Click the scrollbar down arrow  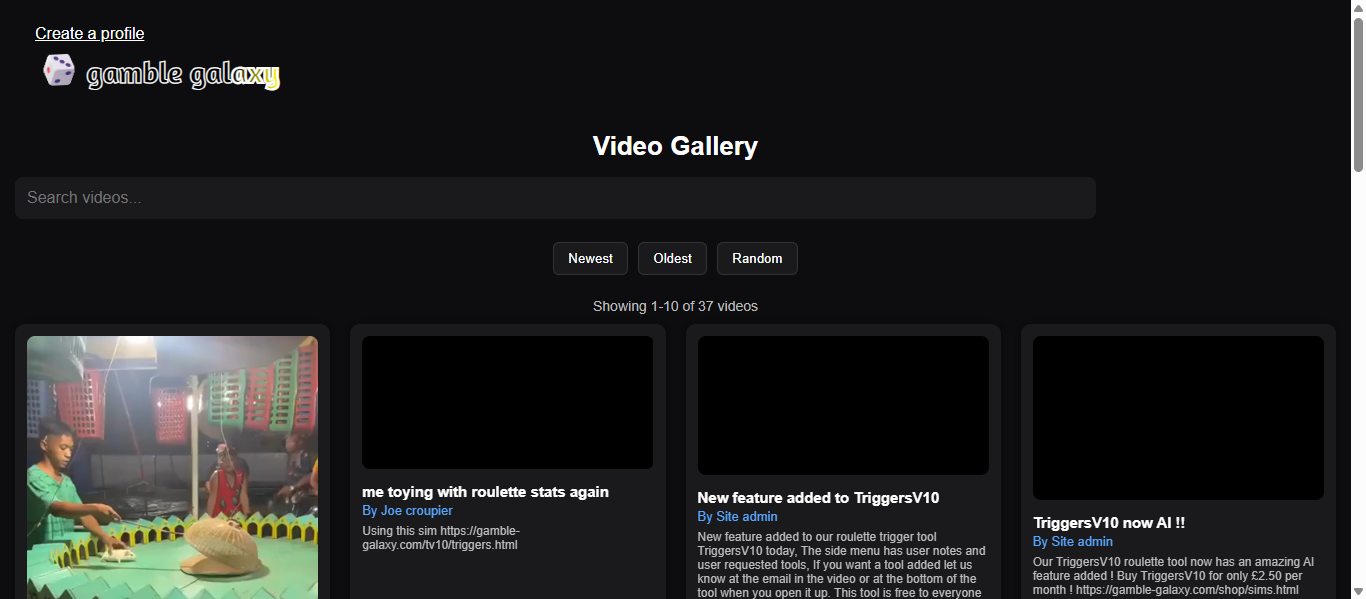[x=1357, y=590]
